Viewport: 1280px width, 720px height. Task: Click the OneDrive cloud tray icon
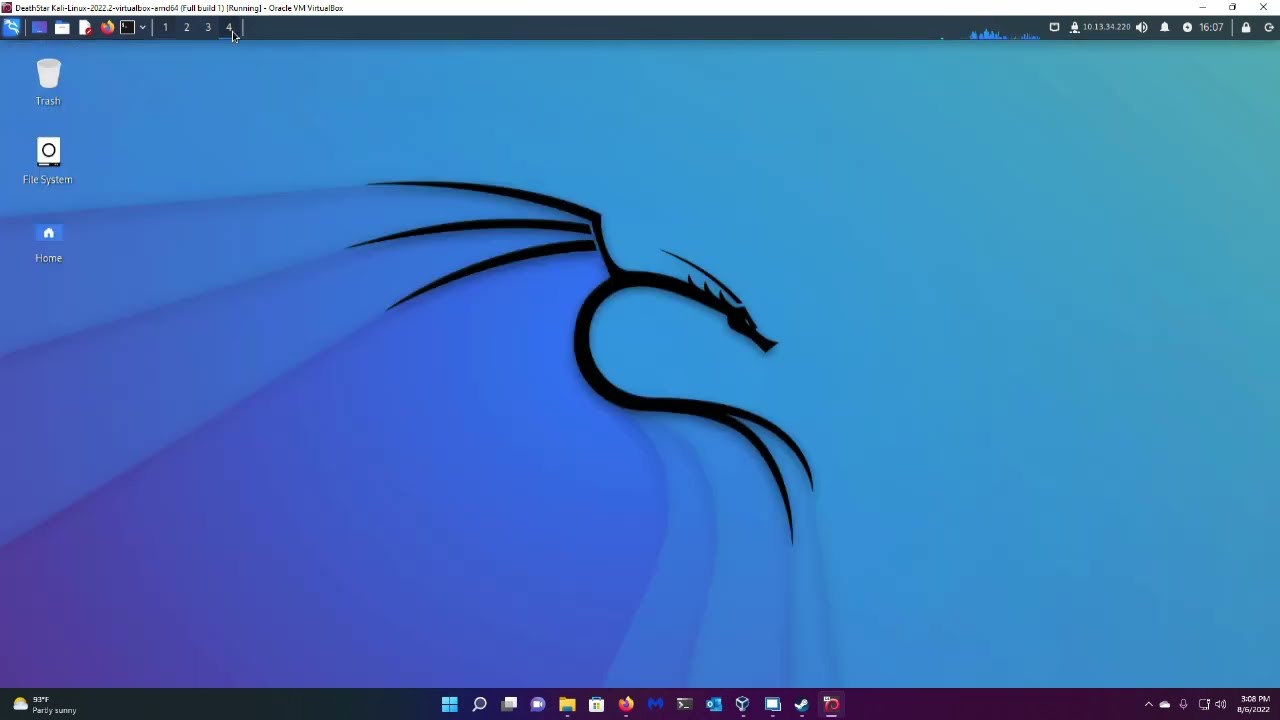pos(1165,705)
